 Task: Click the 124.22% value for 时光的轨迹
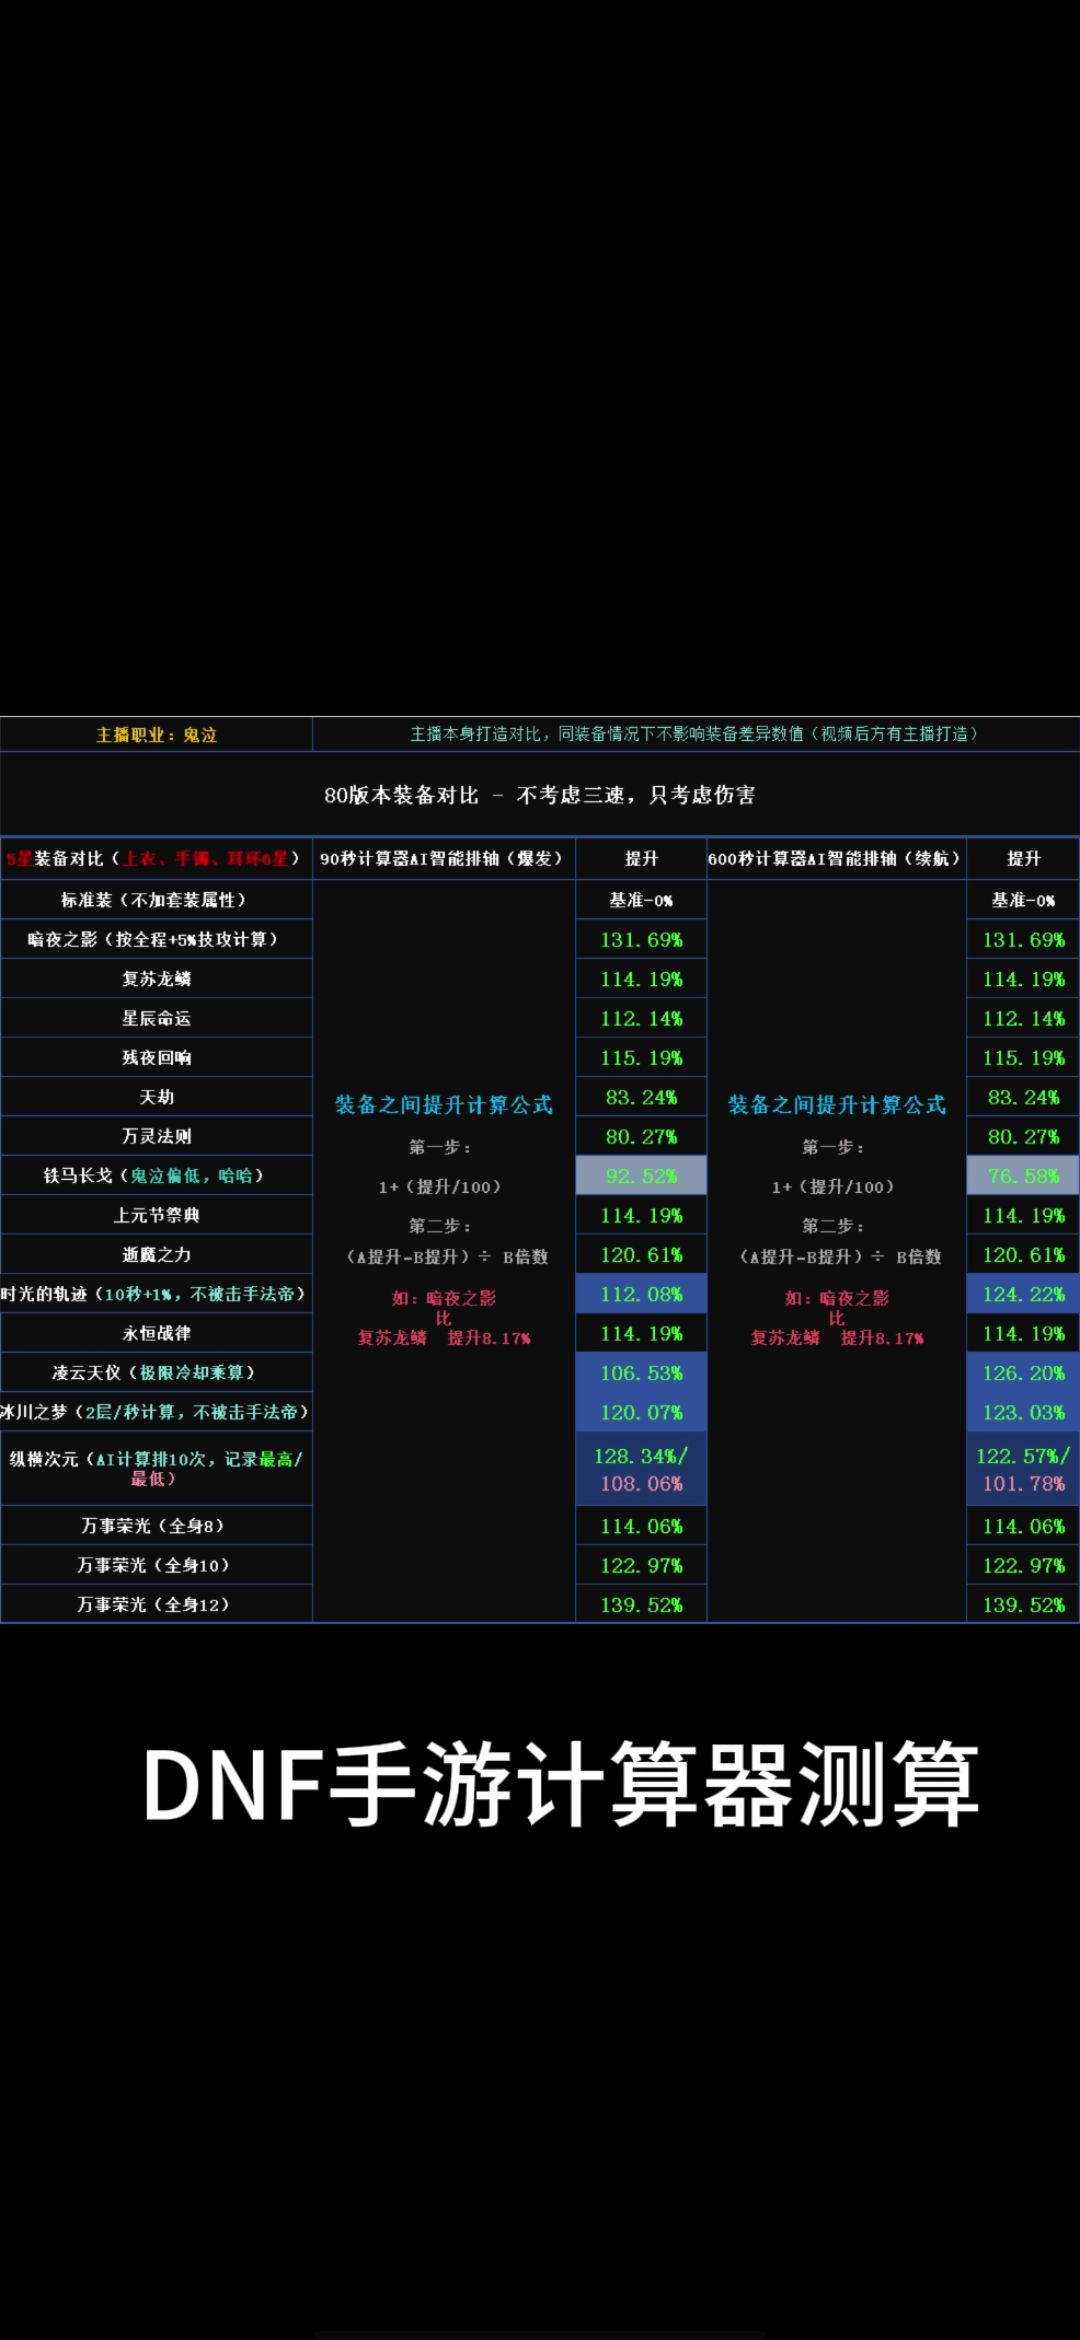[x=1023, y=1294]
